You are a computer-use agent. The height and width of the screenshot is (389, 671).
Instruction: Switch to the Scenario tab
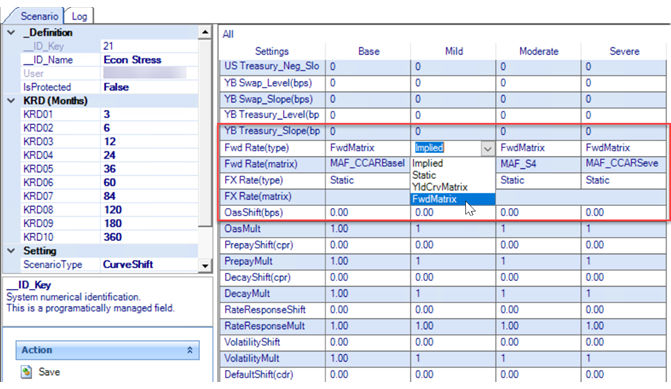point(39,16)
